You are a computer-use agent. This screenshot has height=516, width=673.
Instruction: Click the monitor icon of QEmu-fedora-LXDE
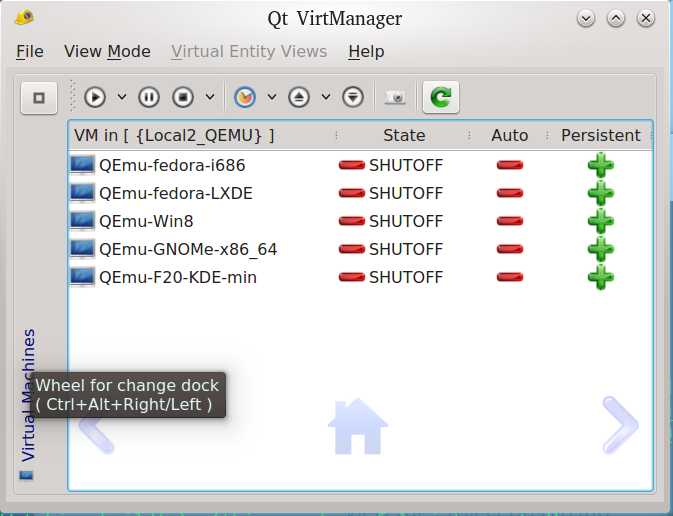(82, 193)
